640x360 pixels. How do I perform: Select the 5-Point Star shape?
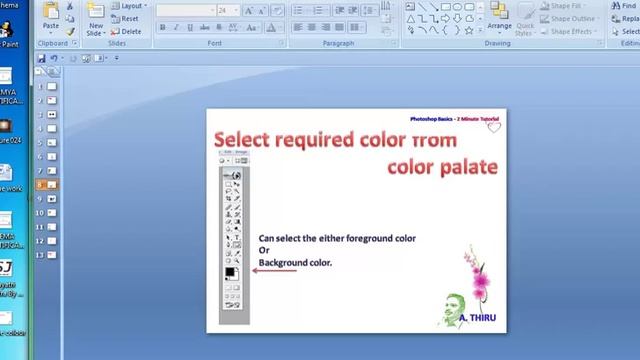[x=469, y=30]
